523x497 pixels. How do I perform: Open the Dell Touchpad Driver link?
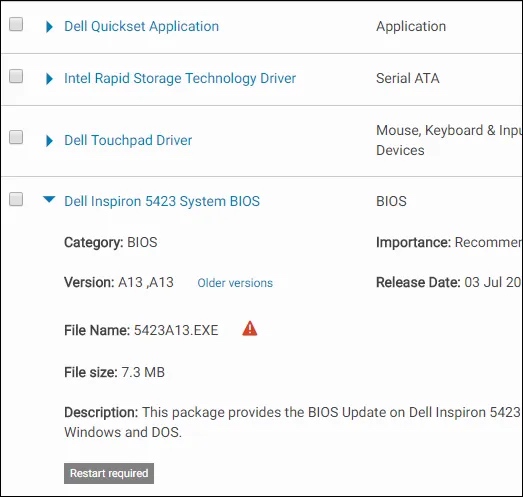pyautogui.click(x=128, y=140)
